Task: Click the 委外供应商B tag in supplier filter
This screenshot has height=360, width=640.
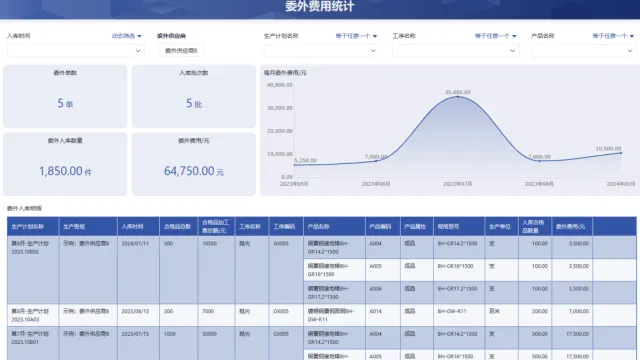Action: [181, 51]
